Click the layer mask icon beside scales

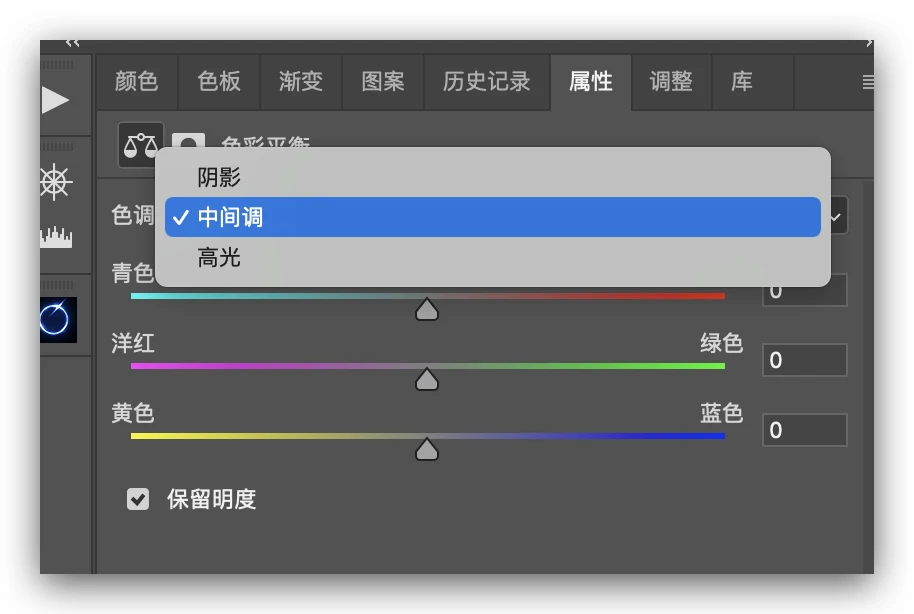(188, 142)
